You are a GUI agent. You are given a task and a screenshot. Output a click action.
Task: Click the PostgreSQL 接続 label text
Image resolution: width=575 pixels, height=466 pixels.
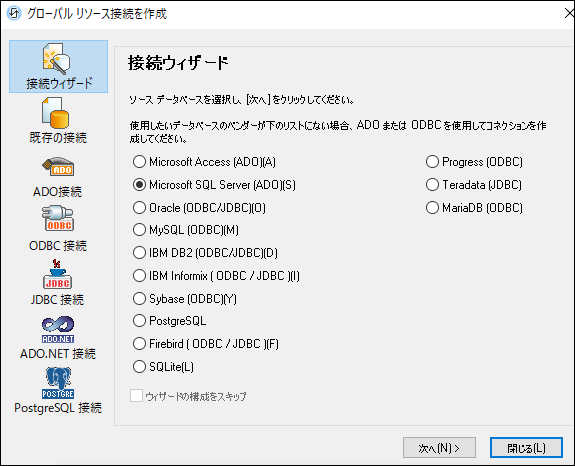58,408
